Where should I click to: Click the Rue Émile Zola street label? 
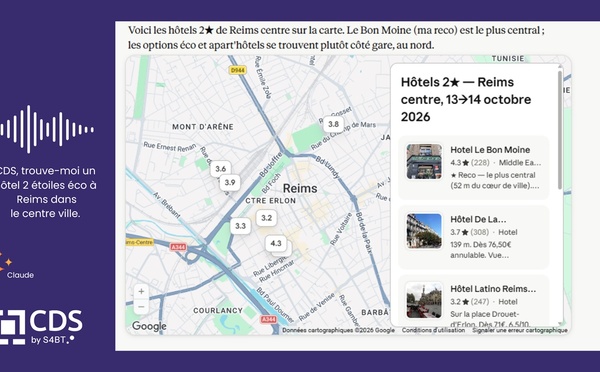tap(263, 77)
